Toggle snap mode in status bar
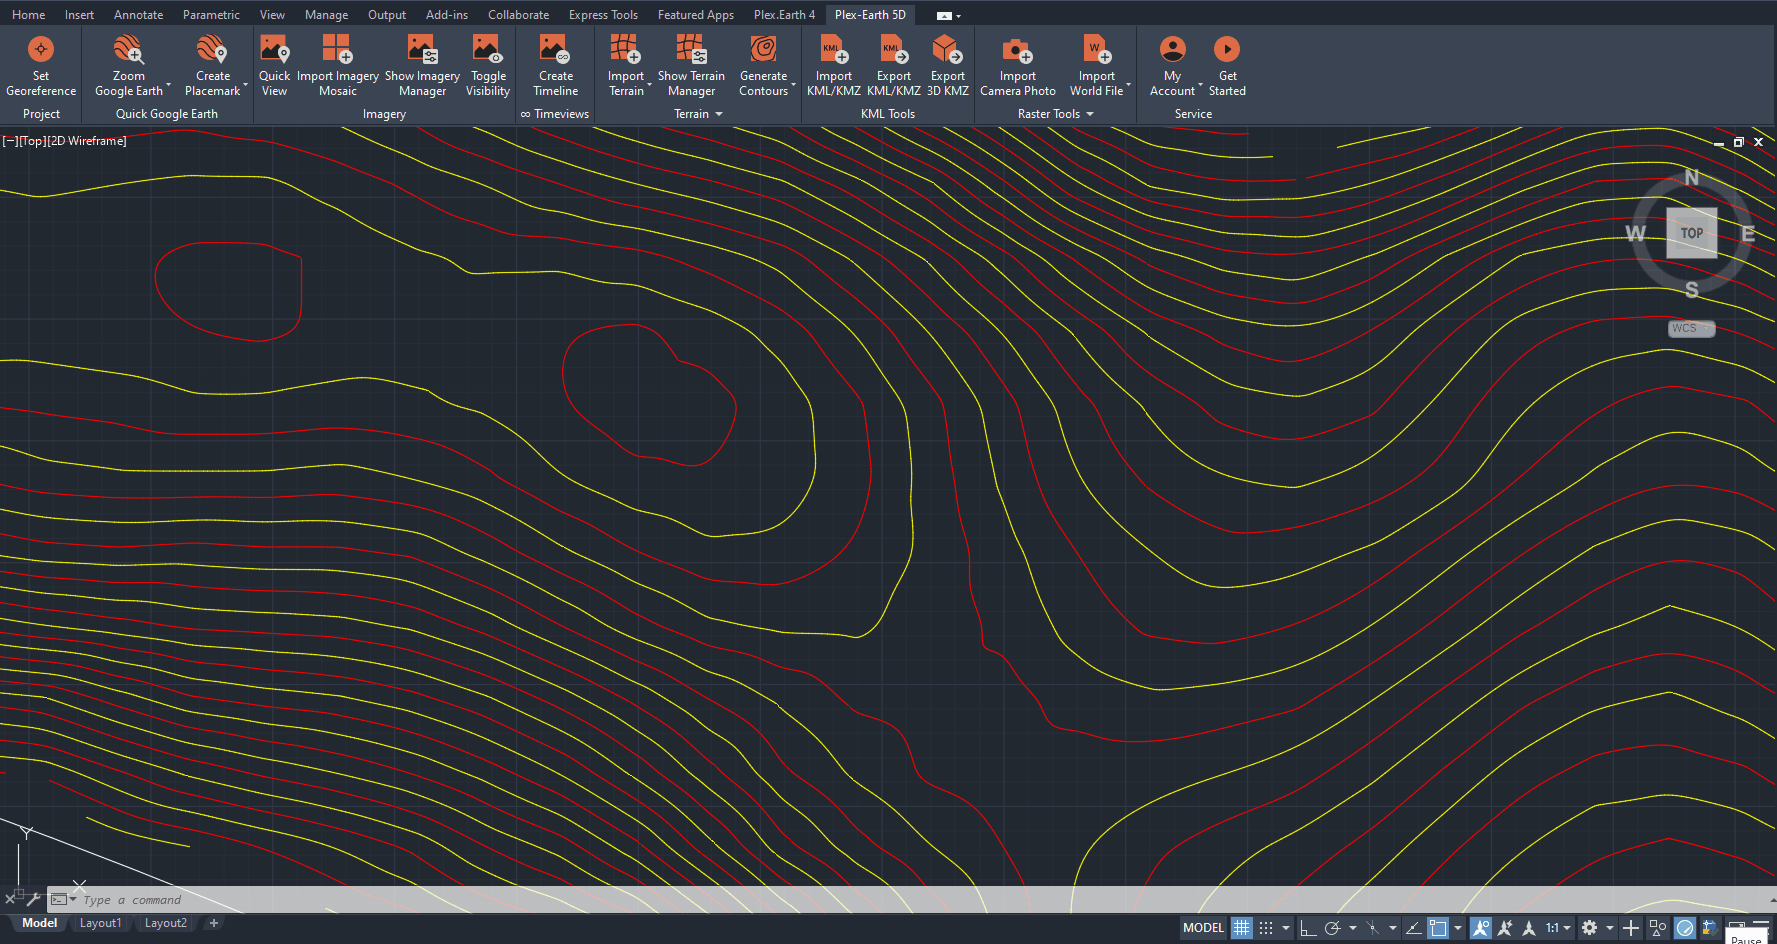Image resolution: width=1777 pixels, height=944 pixels. [x=1266, y=928]
